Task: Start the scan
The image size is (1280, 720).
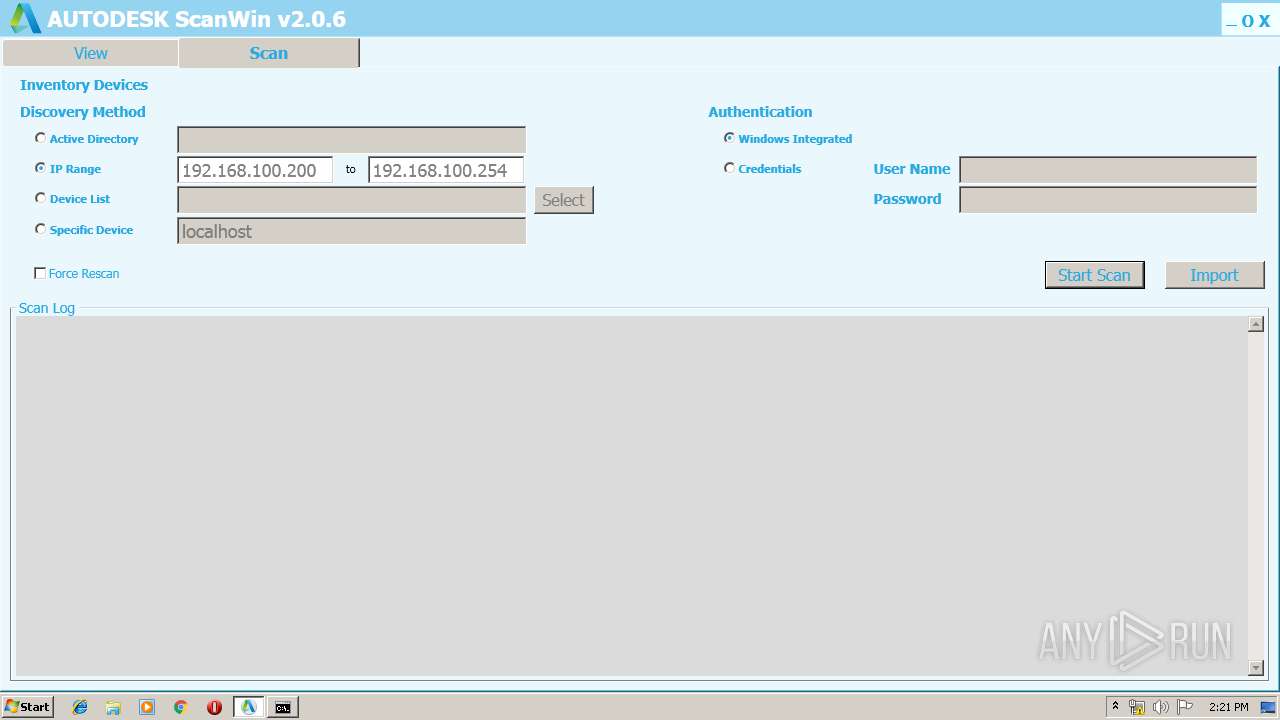Action: click(1094, 275)
